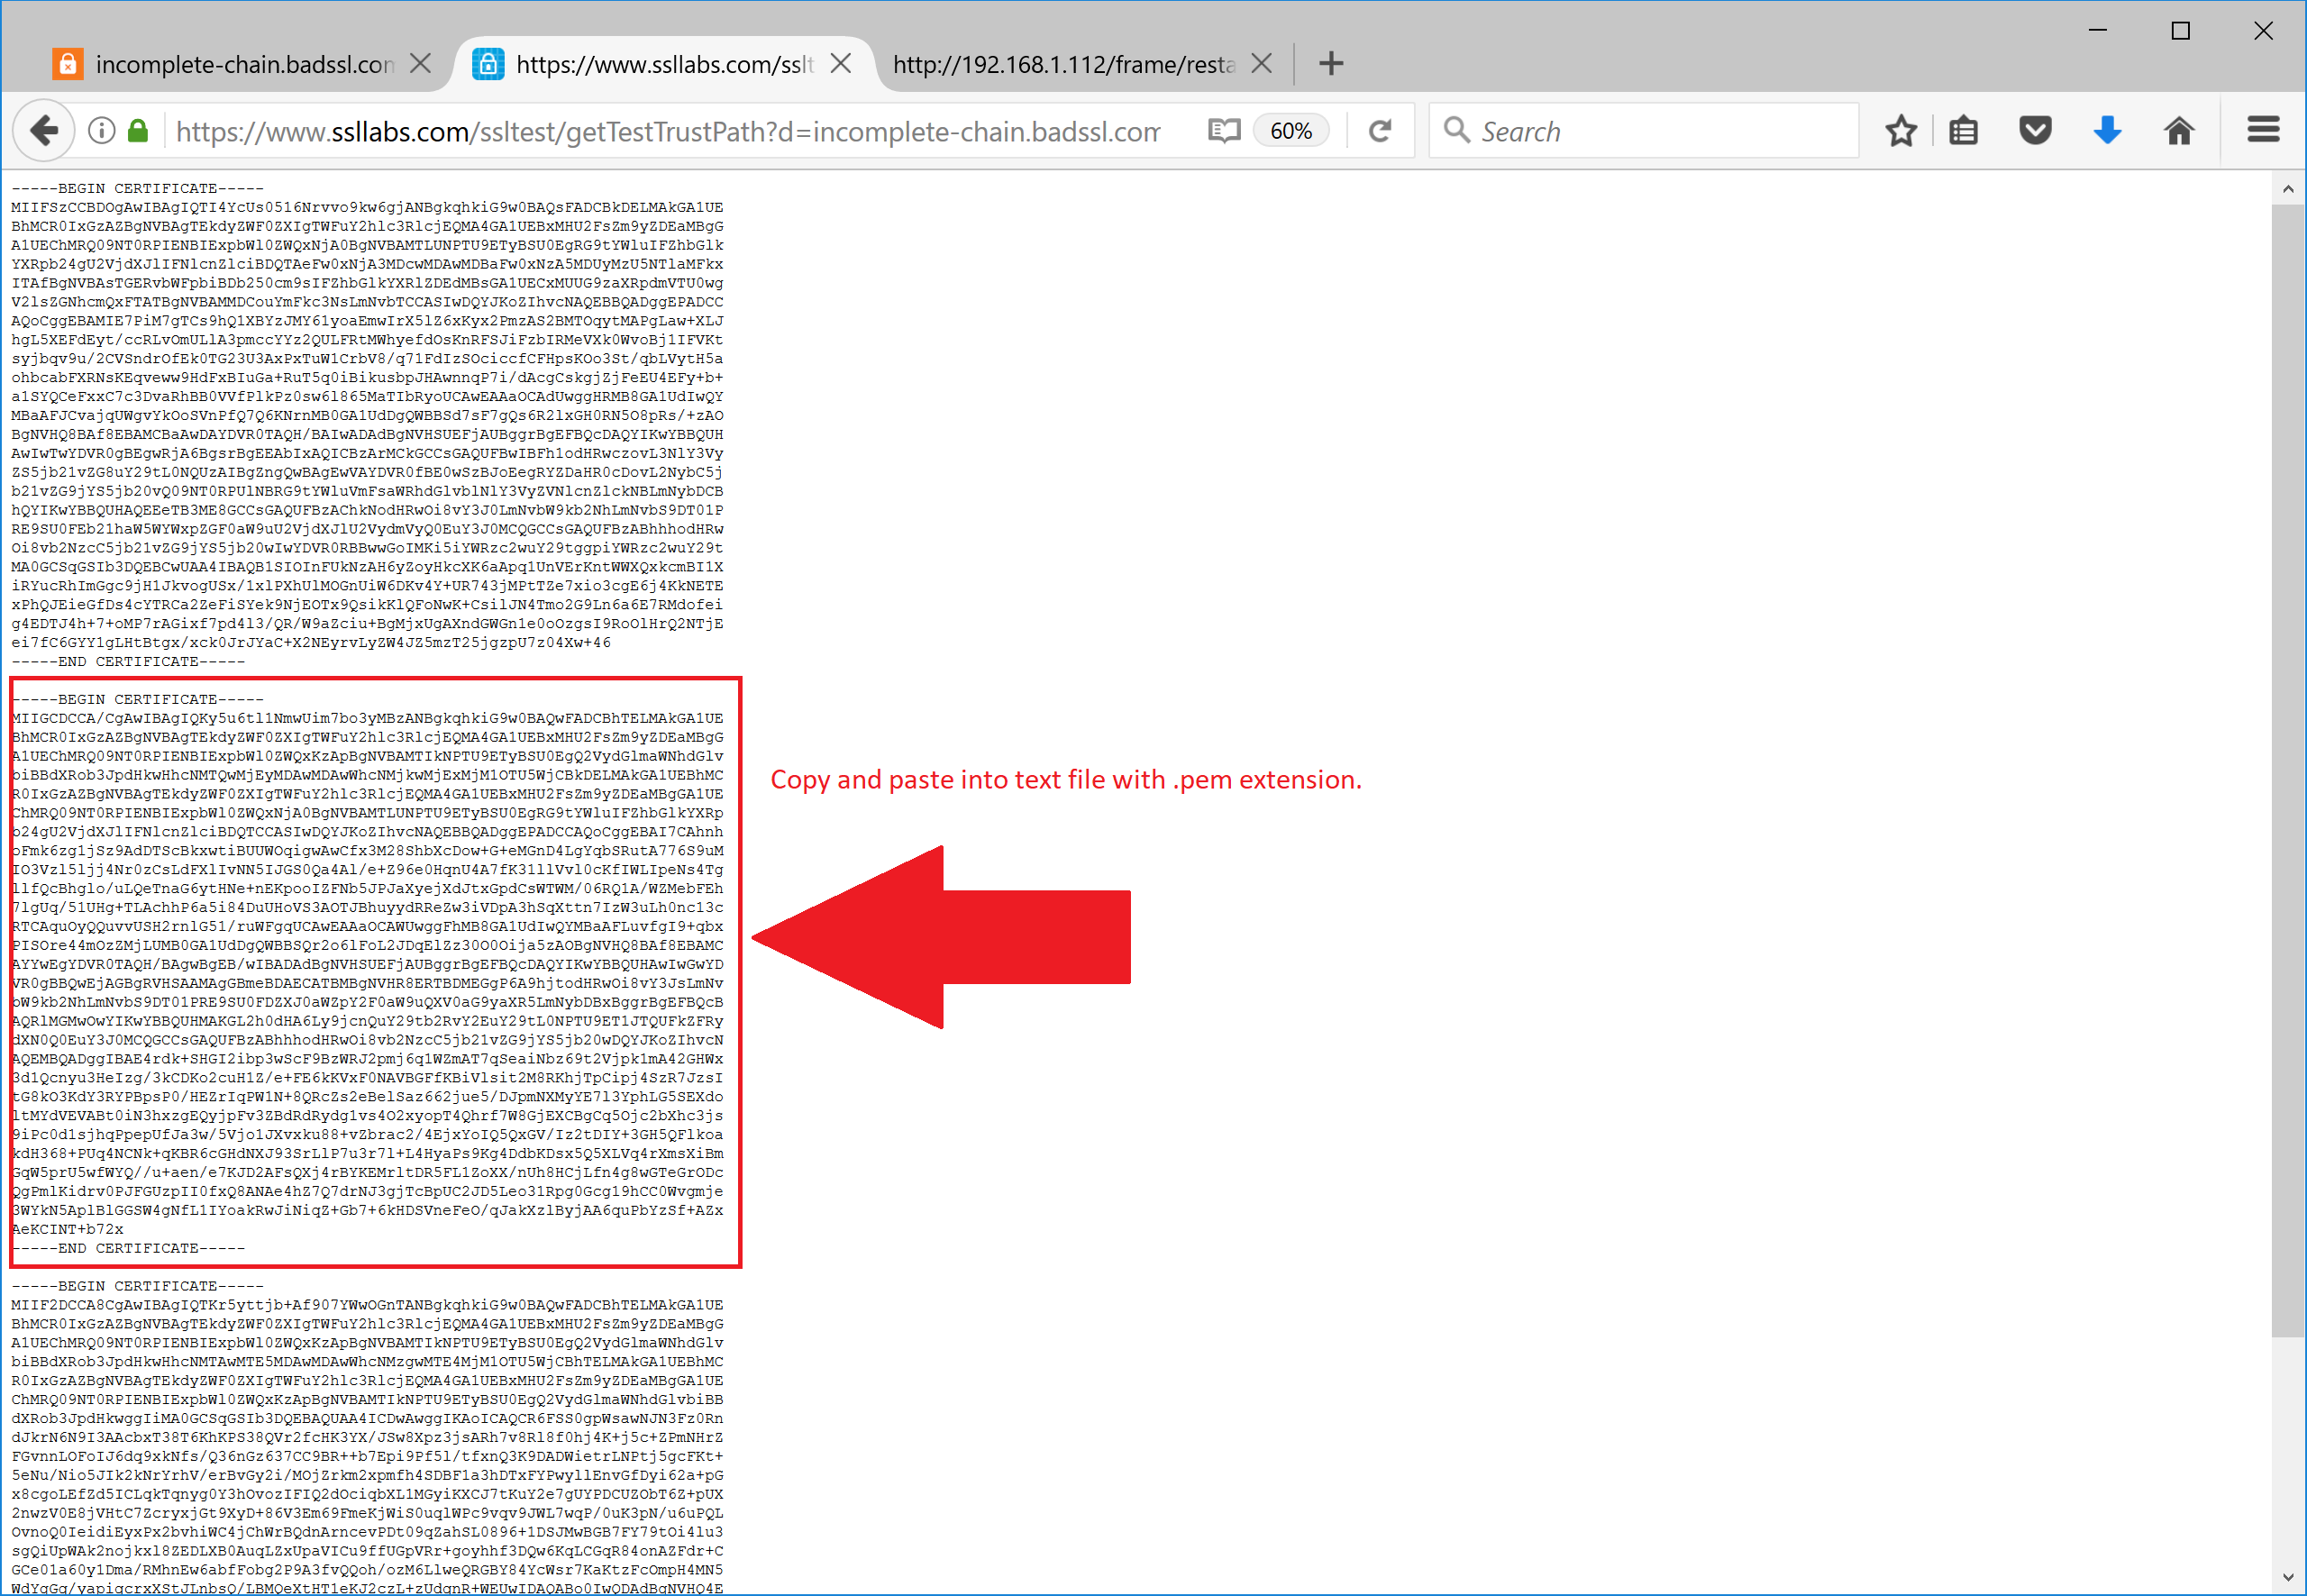2307x1596 pixels.
Task: Click the vertical scrollbar thumb
Action: tap(2288, 770)
